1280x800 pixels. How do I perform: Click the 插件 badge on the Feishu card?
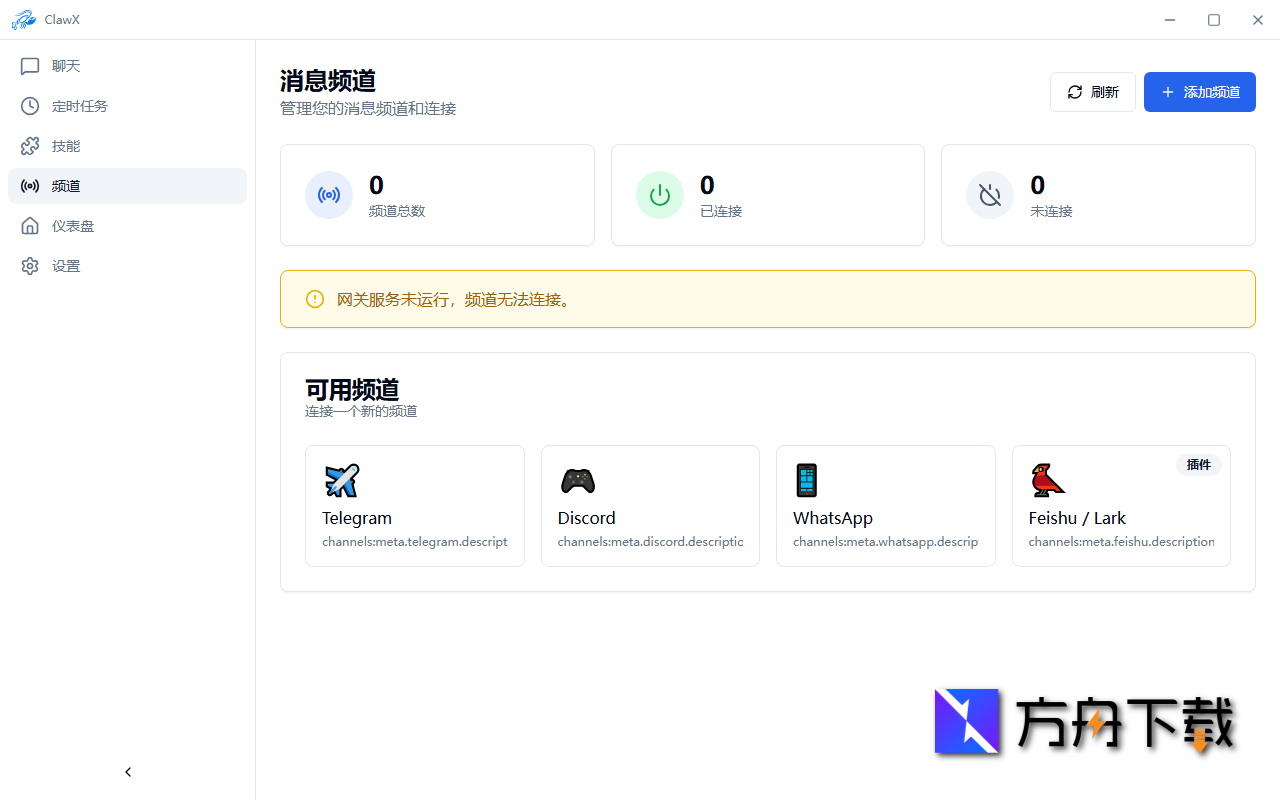click(1198, 464)
